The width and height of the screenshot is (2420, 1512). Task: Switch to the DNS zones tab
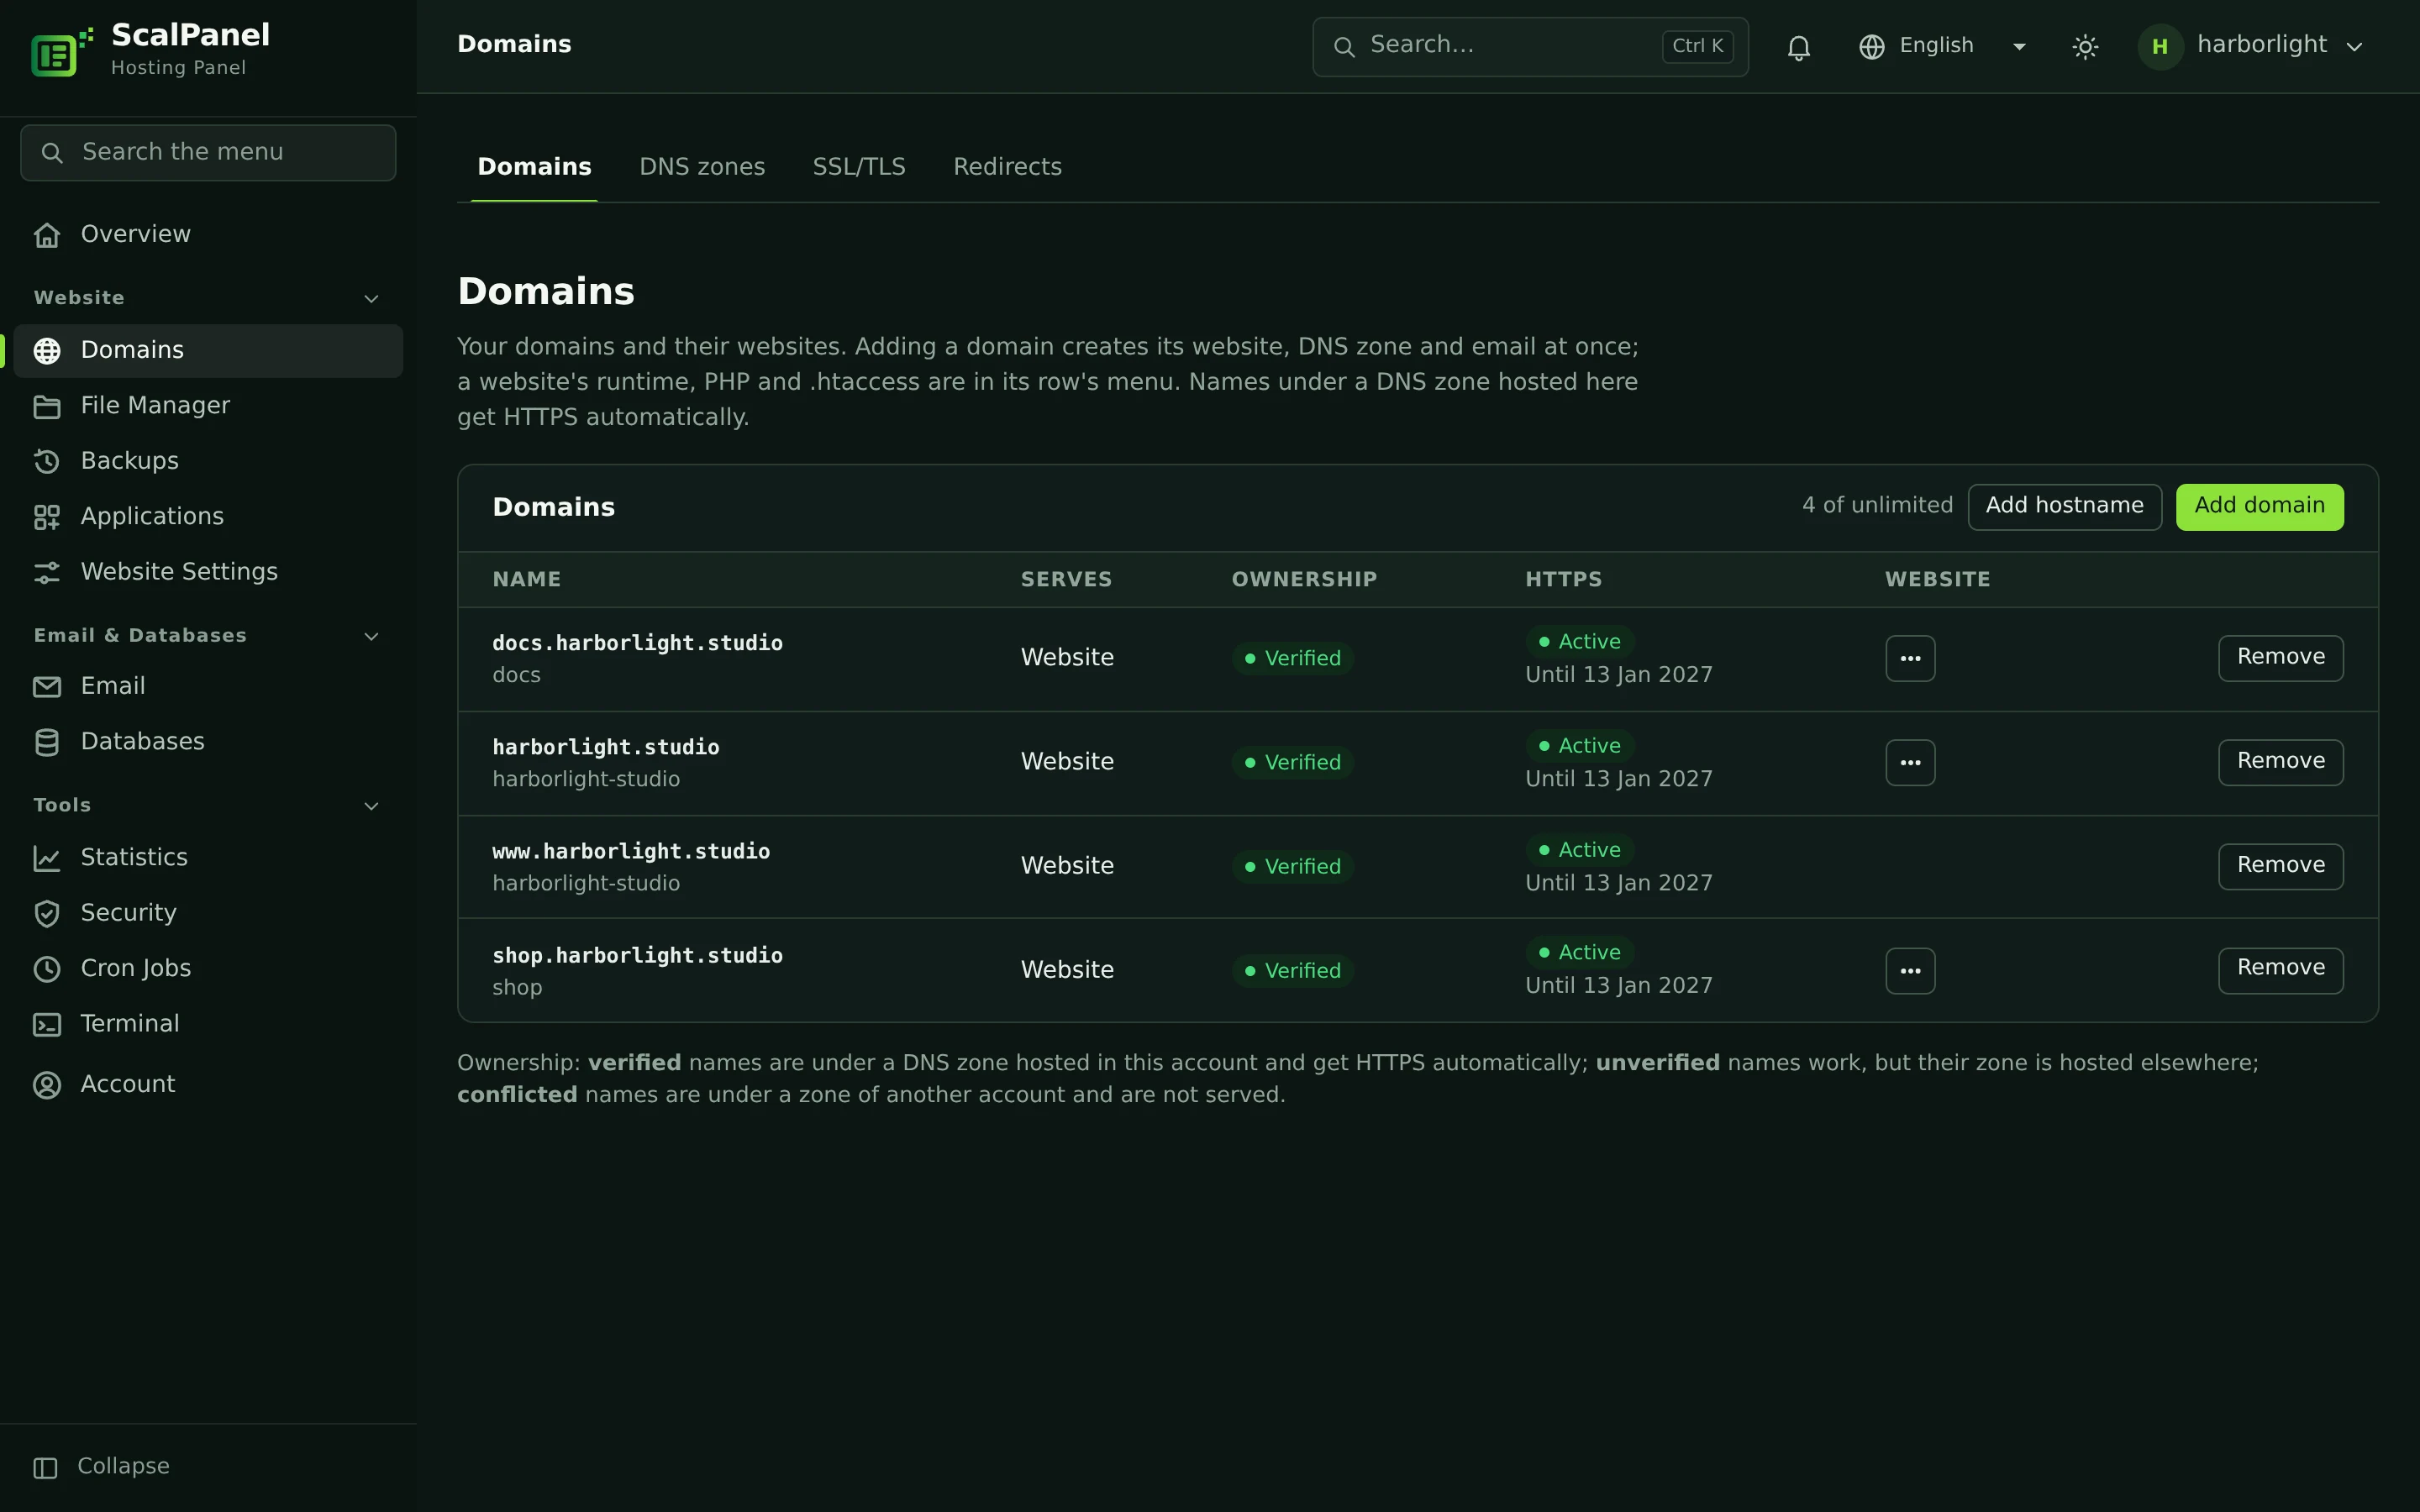702,167
